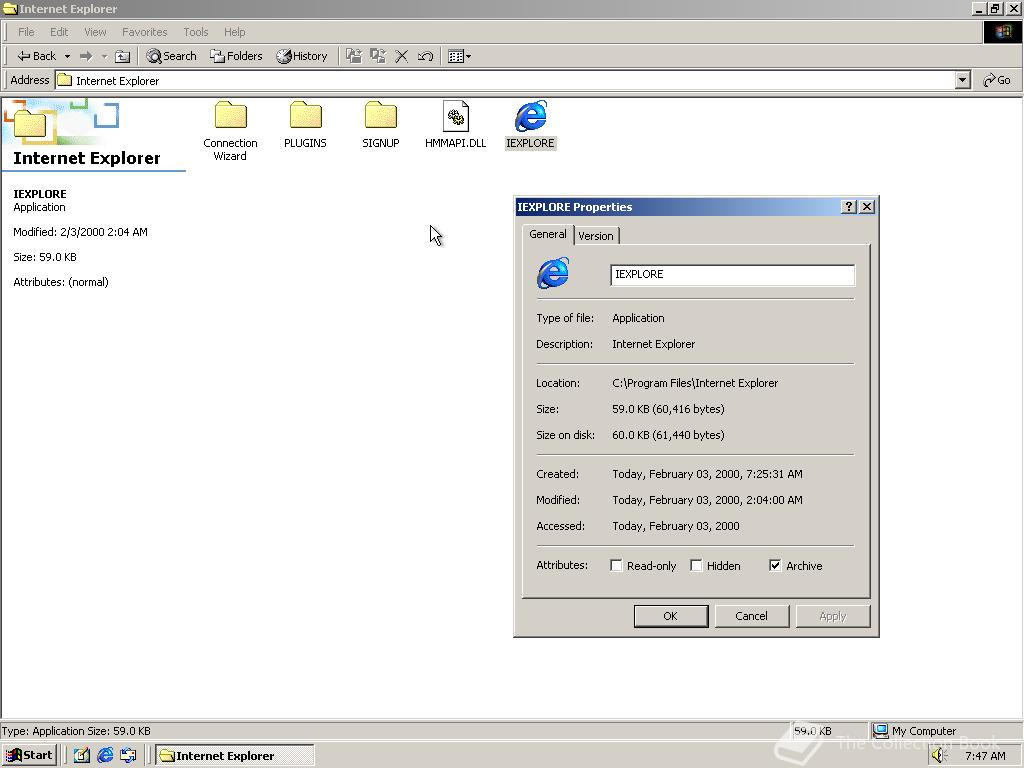Launch Internet Explorer from quick launch
Viewport: 1024px width, 768px height.
click(105, 756)
